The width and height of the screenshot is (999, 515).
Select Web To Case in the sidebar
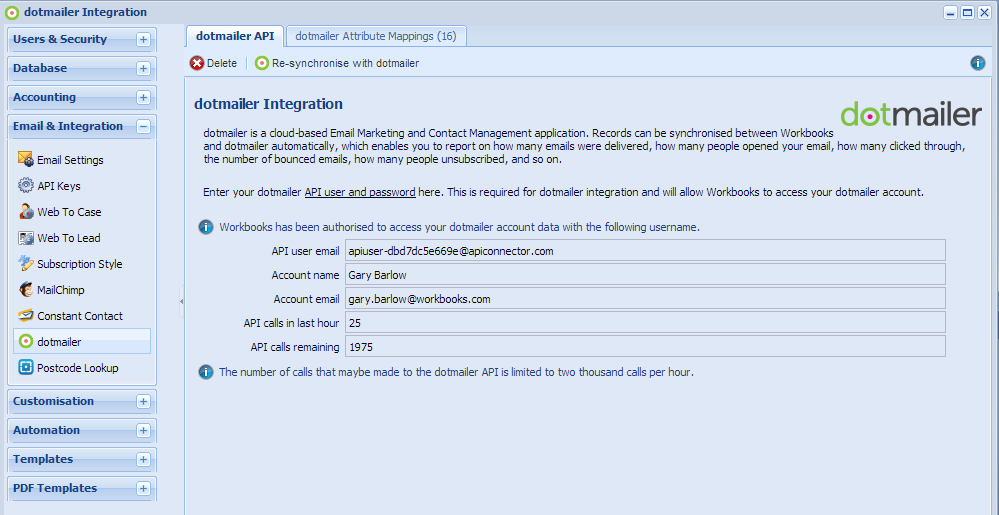[x=69, y=212]
